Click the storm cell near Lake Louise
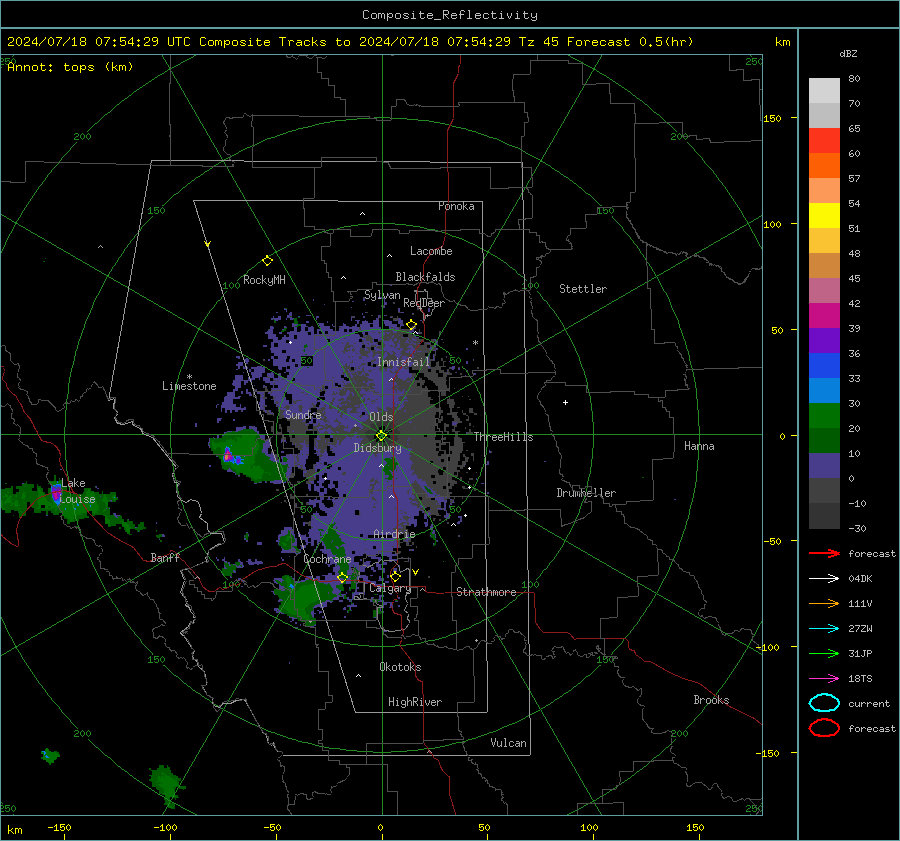 coord(56,493)
